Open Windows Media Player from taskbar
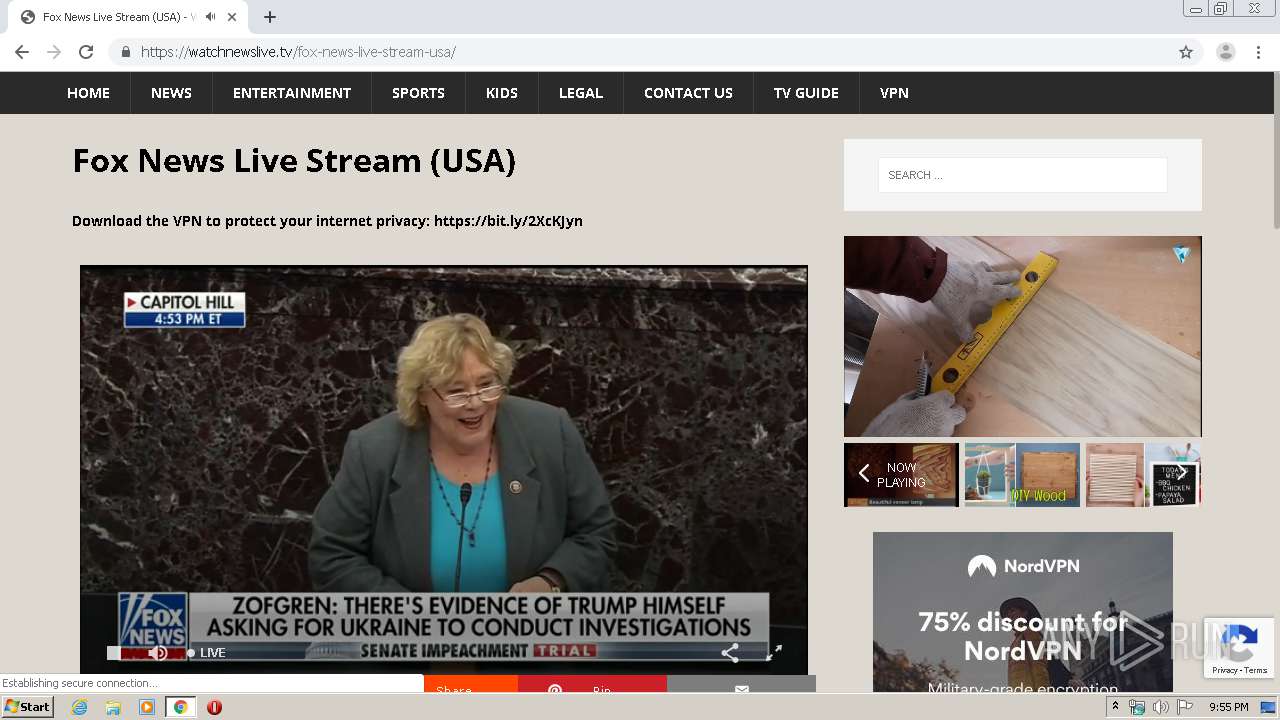This screenshot has height=720, width=1280. tap(147, 707)
